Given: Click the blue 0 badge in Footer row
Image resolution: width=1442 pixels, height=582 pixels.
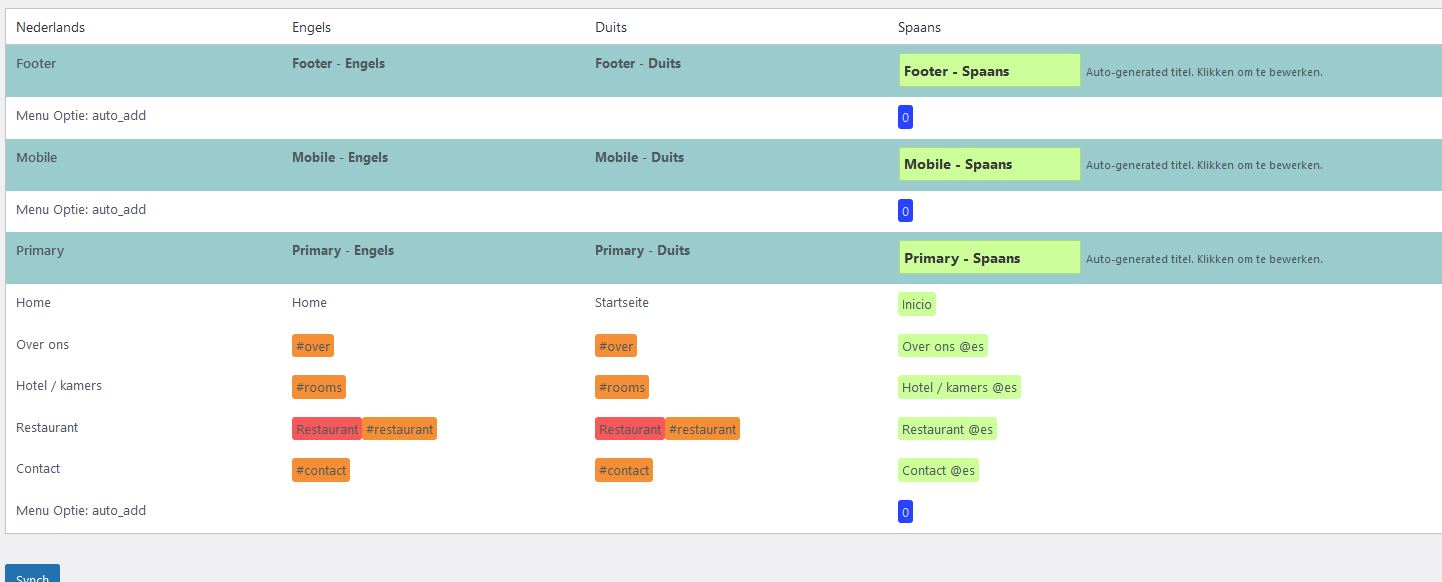Looking at the screenshot, I should [905, 118].
